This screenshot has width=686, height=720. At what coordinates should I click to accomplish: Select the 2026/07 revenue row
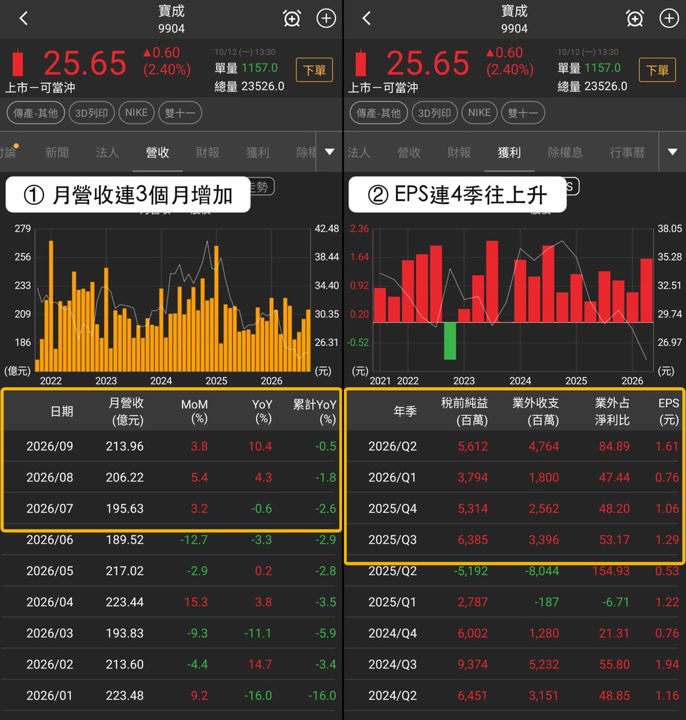171,508
